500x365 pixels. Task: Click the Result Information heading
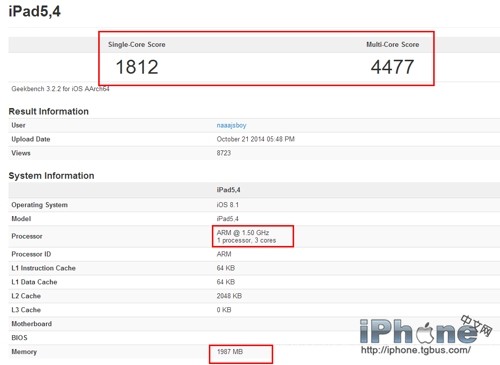49,111
